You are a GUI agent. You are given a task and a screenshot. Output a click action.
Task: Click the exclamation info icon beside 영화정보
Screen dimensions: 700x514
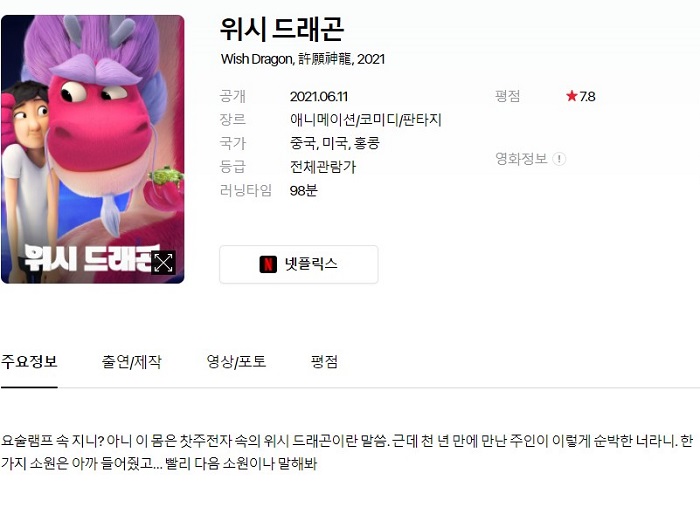[x=559, y=159]
